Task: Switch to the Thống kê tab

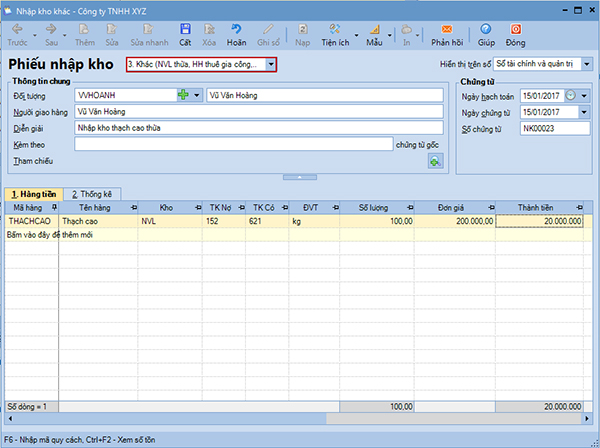Action: click(x=90, y=193)
